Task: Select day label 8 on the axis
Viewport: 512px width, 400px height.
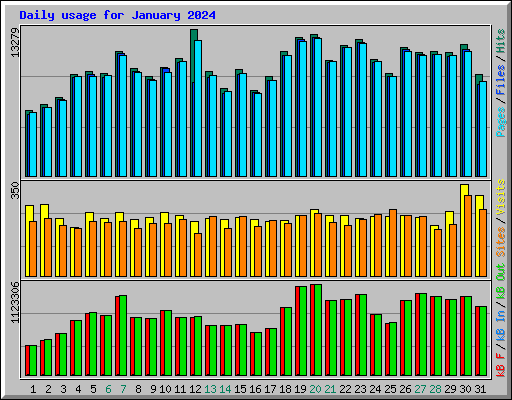Action: 138,389
